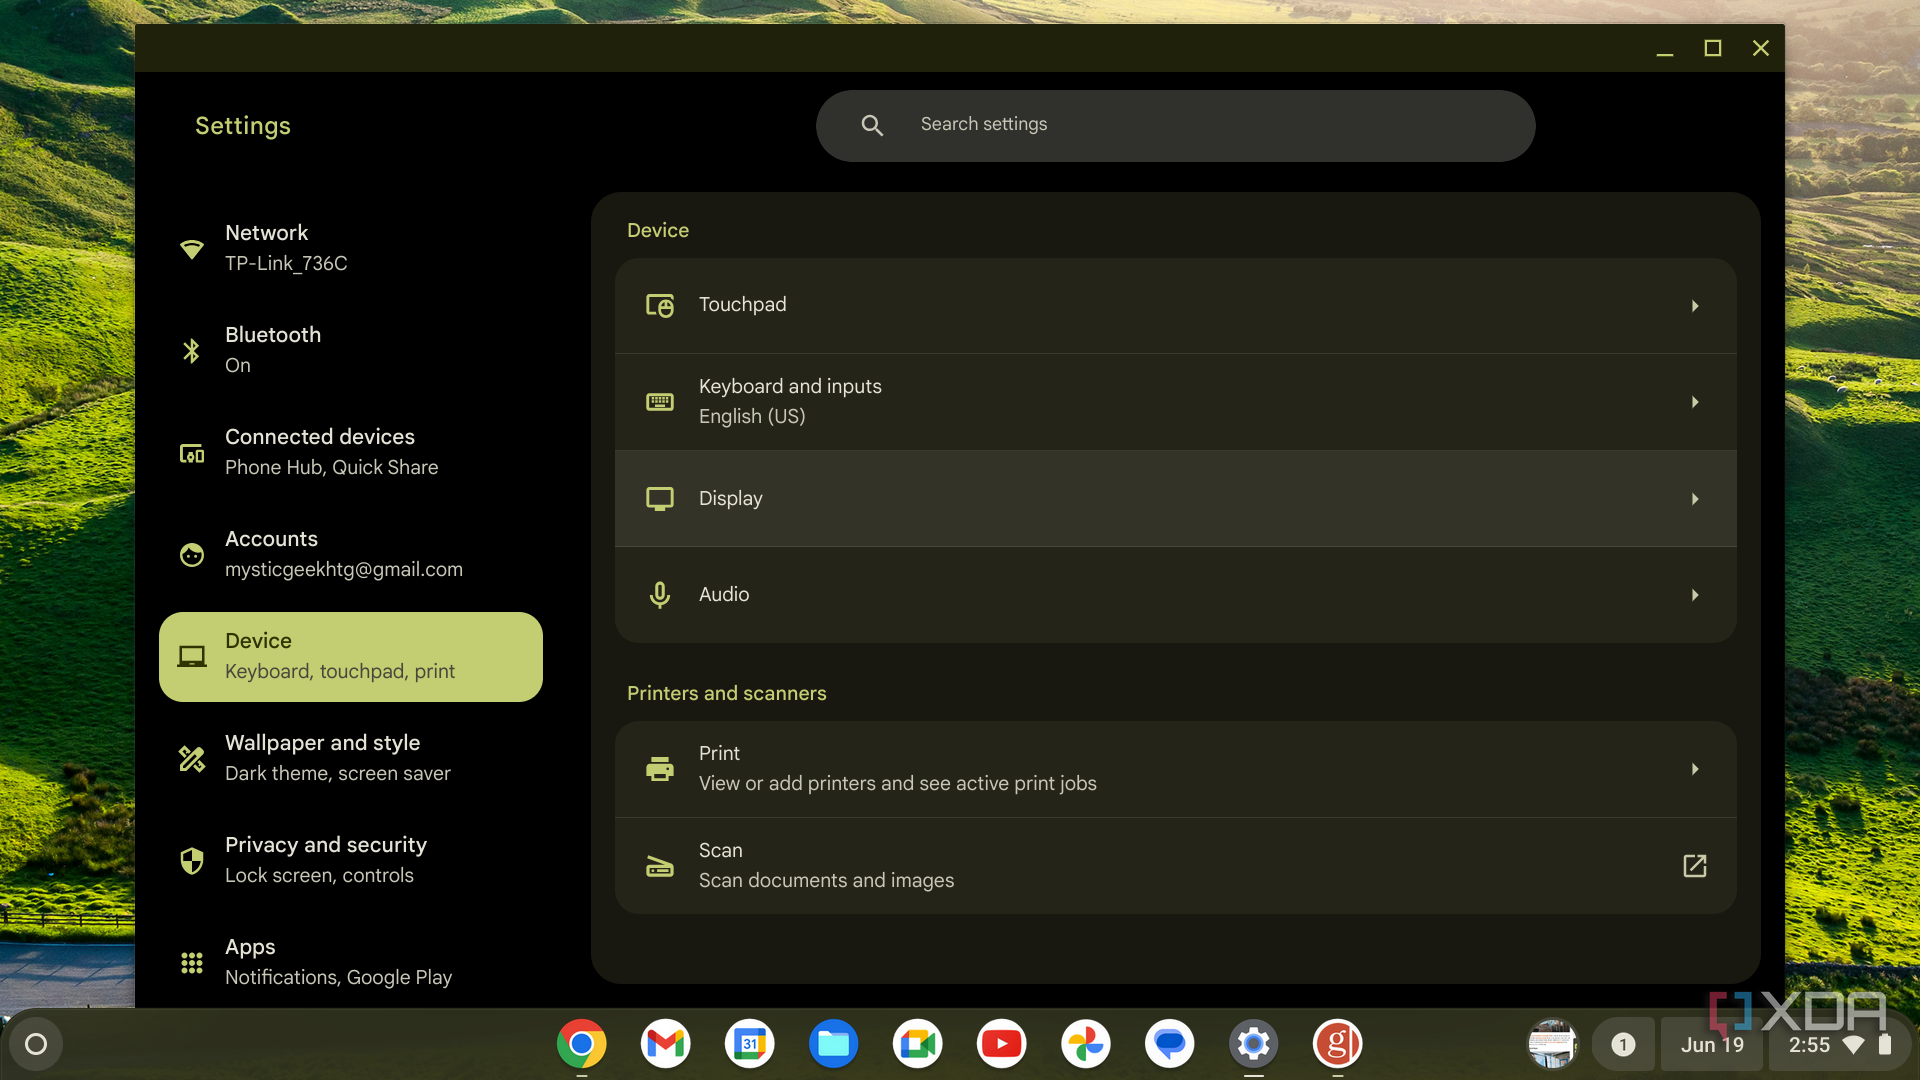Click the search magnifier icon
This screenshot has width=1920, height=1080.
(x=872, y=125)
